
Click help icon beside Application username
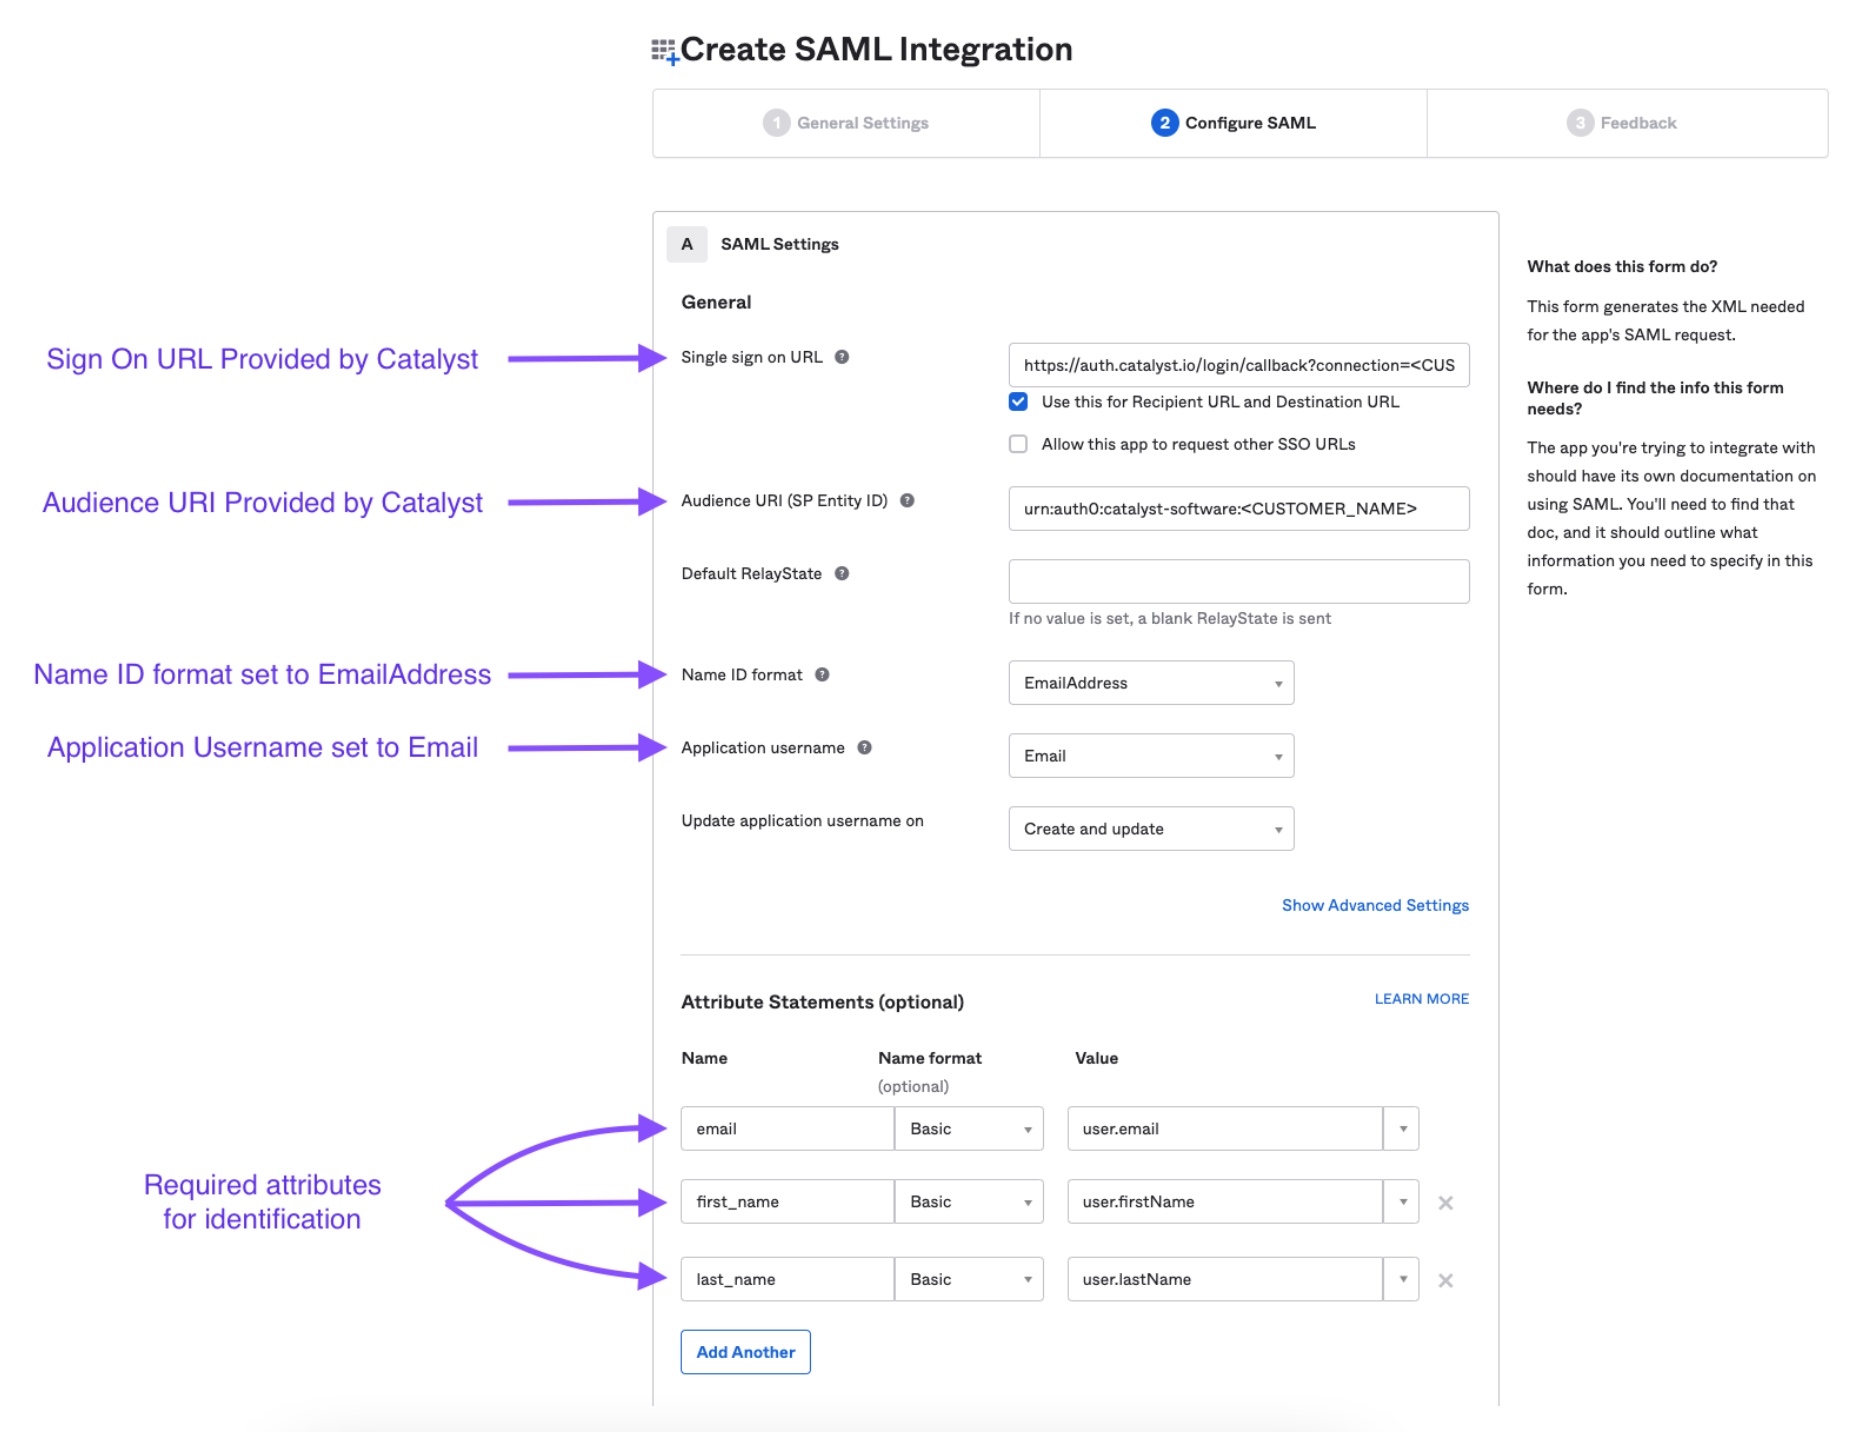[865, 747]
